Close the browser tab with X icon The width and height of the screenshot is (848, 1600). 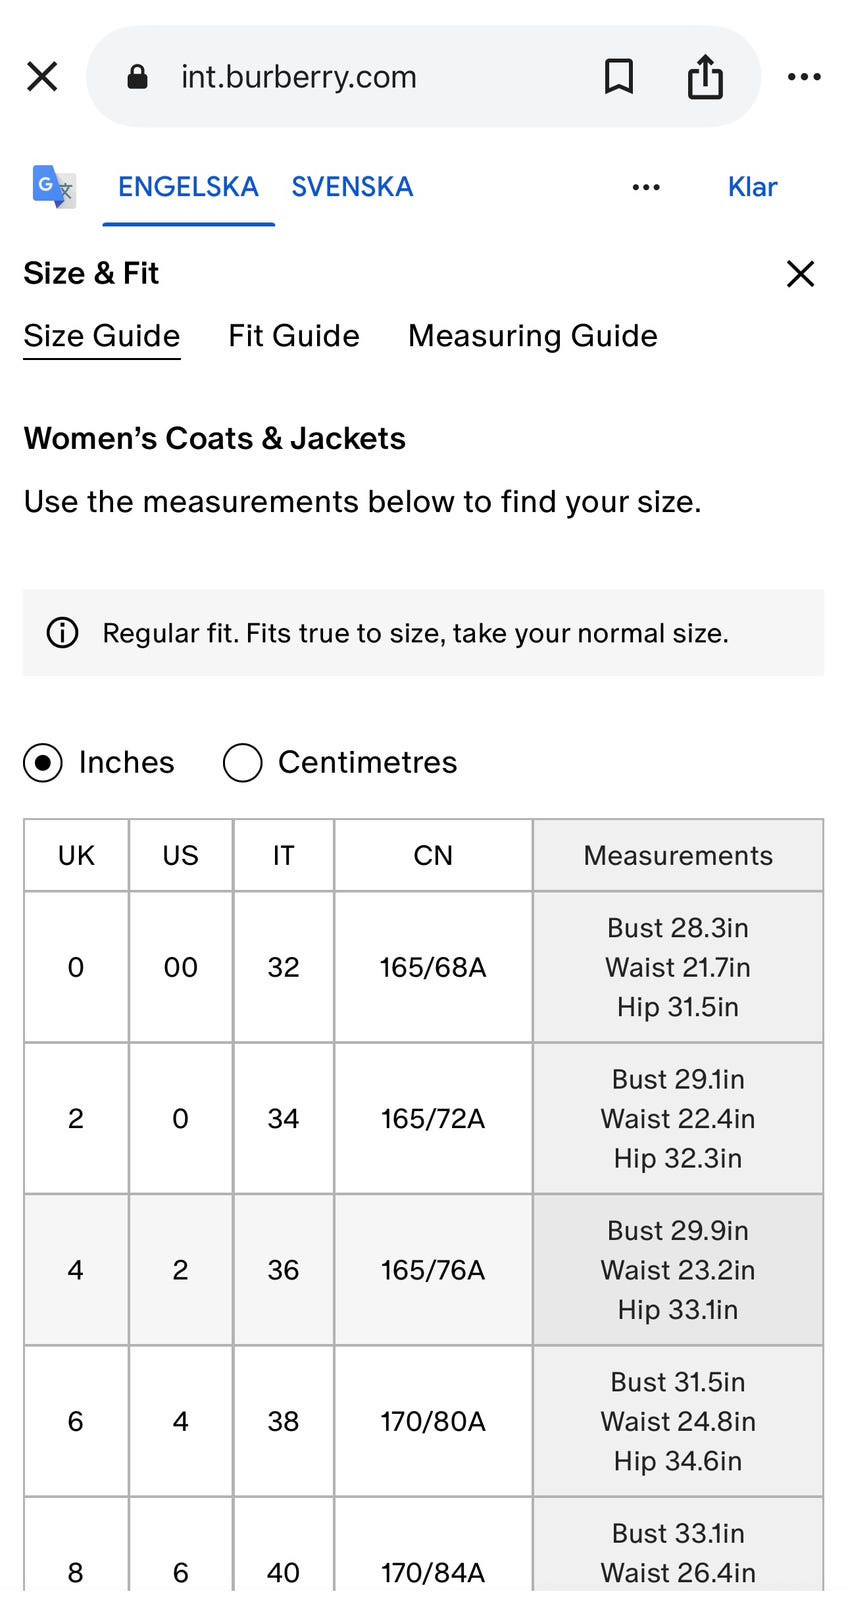[x=42, y=76]
